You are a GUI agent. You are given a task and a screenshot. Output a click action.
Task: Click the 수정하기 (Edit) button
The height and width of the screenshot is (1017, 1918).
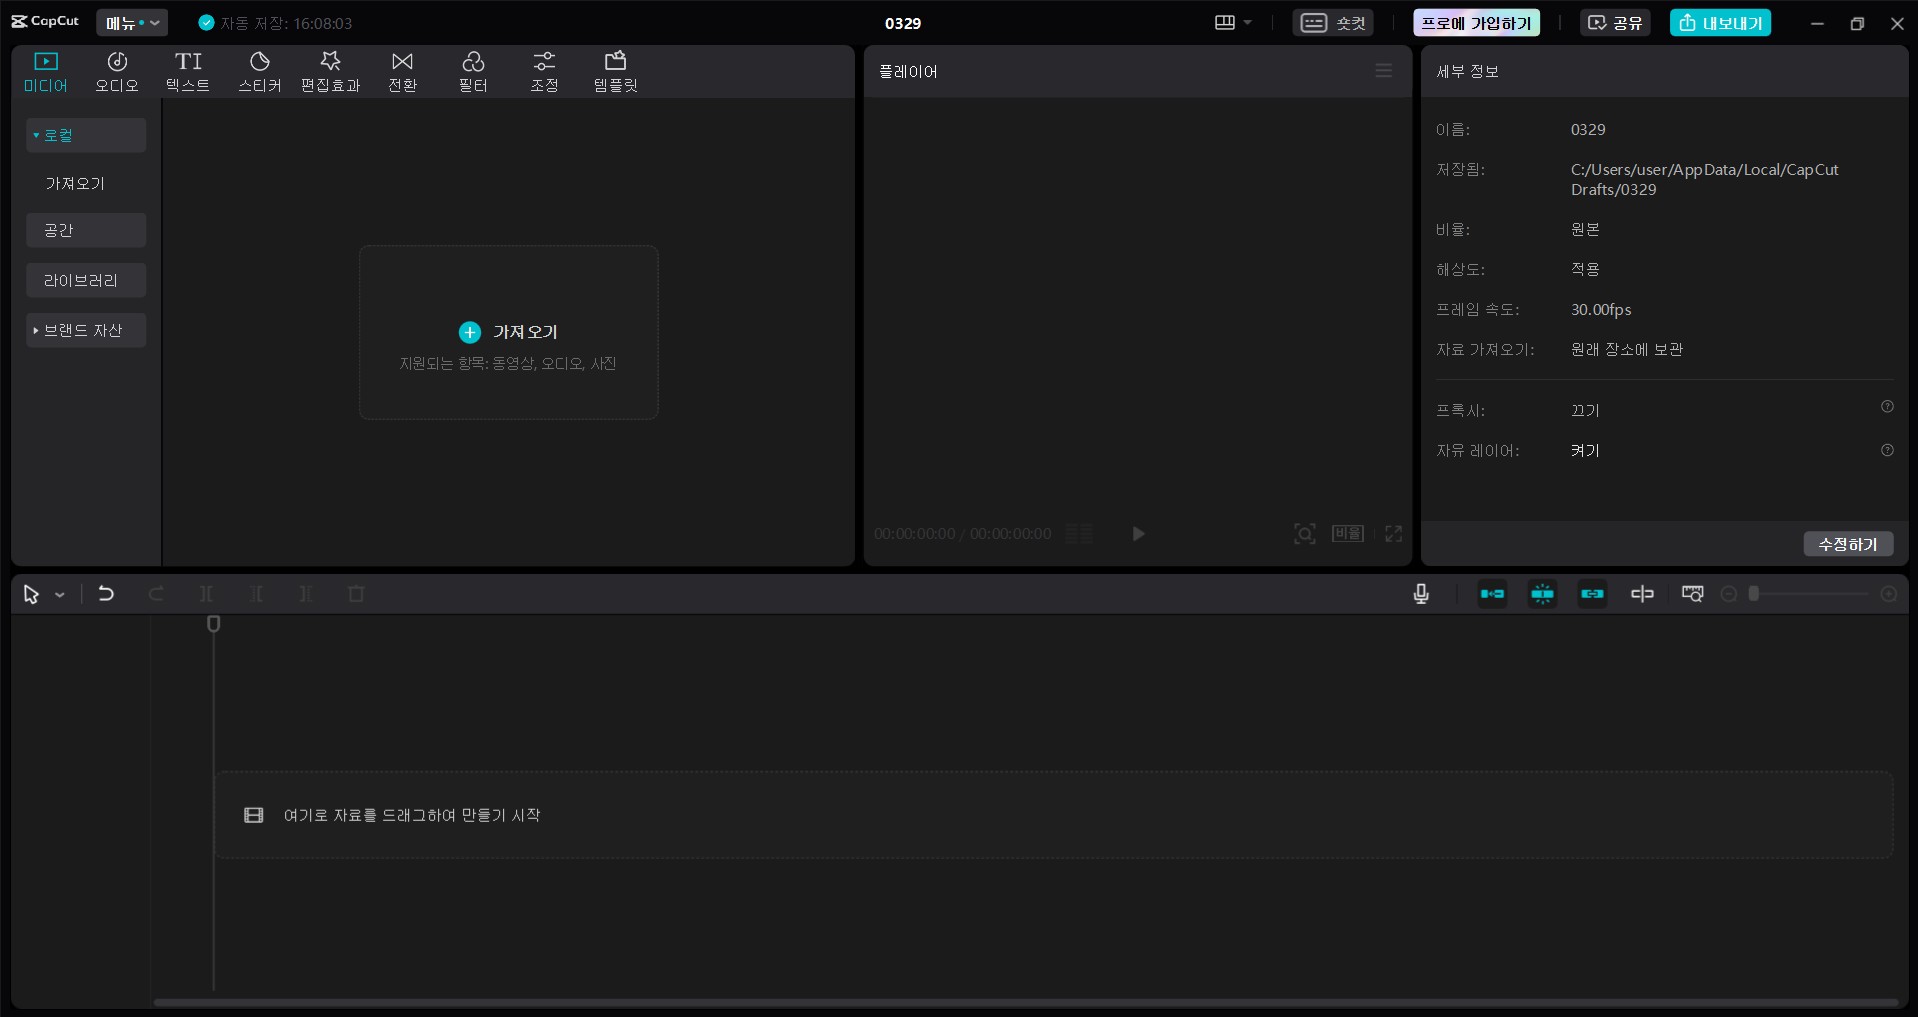(1848, 544)
